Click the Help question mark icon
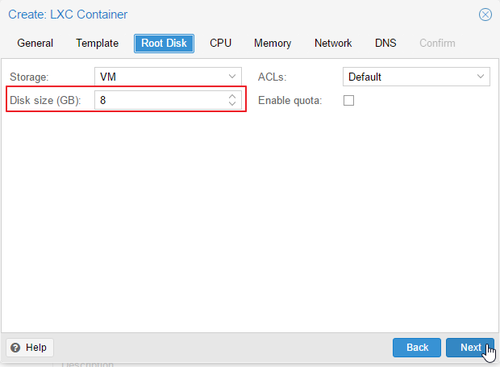Image resolution: width=500 pixels, height=367 pixels. click(15, 348)
